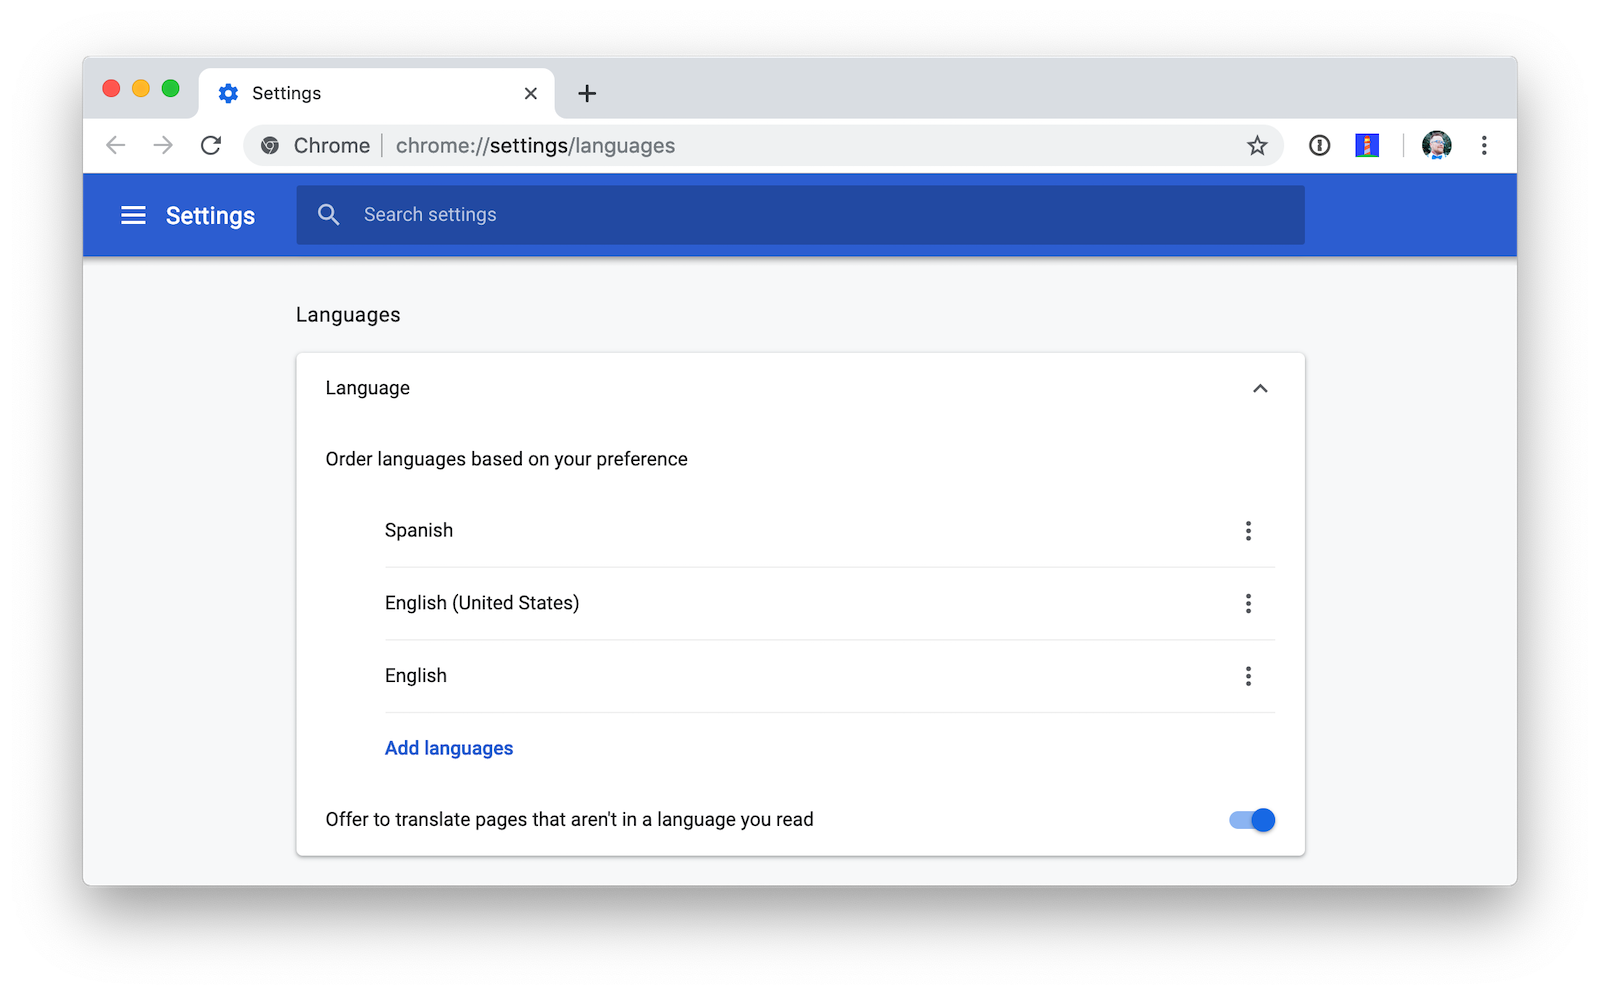Click the Add languages link
The width and height of the screenshot is (1600, 995).
[x=449, y=748]
